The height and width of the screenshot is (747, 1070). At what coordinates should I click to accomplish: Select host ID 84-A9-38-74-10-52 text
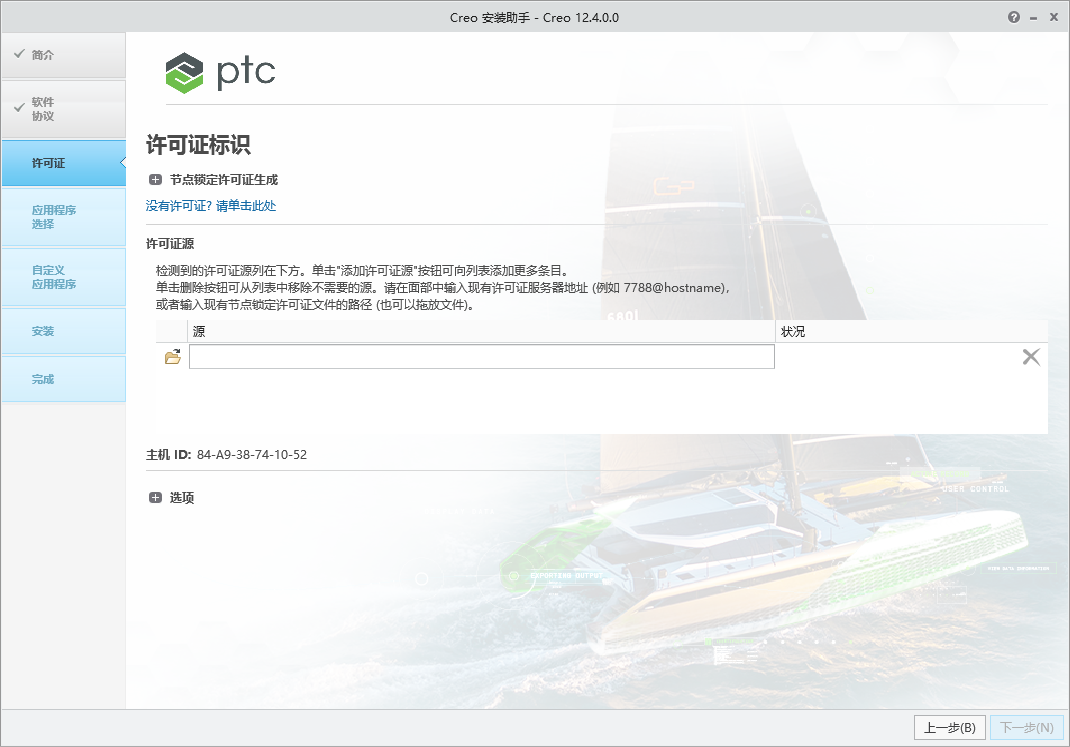point(252,454)
